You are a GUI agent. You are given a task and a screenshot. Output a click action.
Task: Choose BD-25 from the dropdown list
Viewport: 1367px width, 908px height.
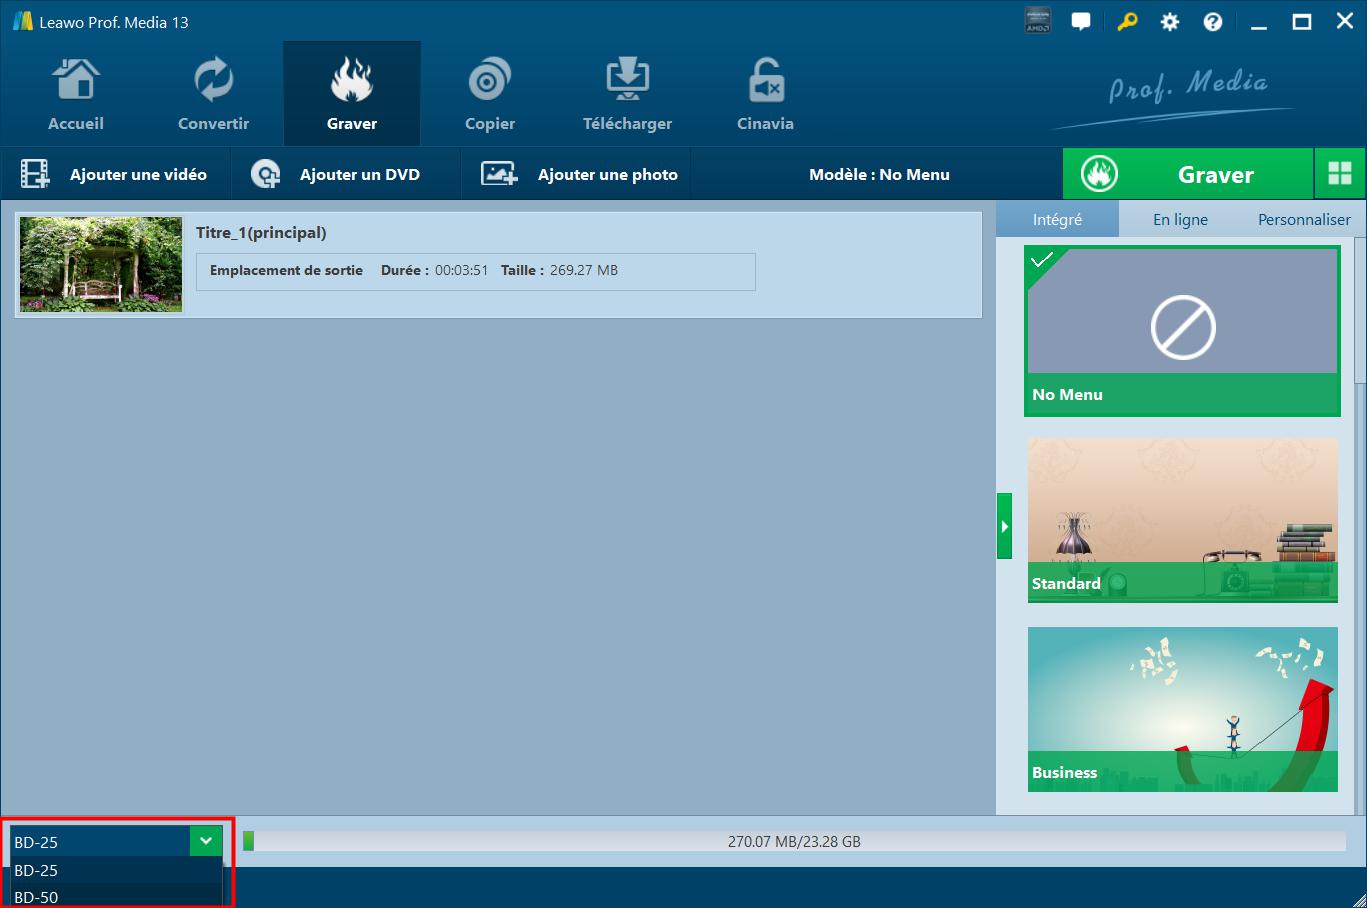pos(115,870)
